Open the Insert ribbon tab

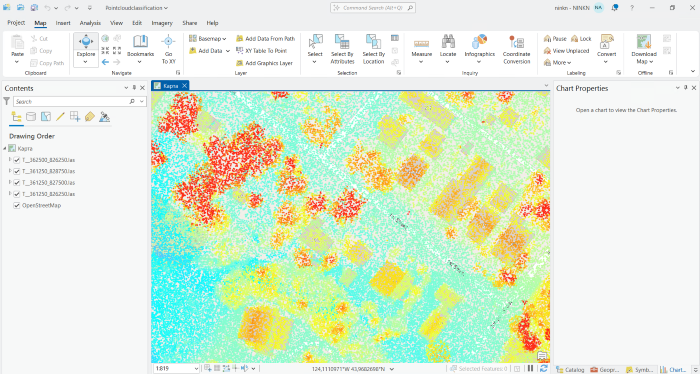pos(63,23)
